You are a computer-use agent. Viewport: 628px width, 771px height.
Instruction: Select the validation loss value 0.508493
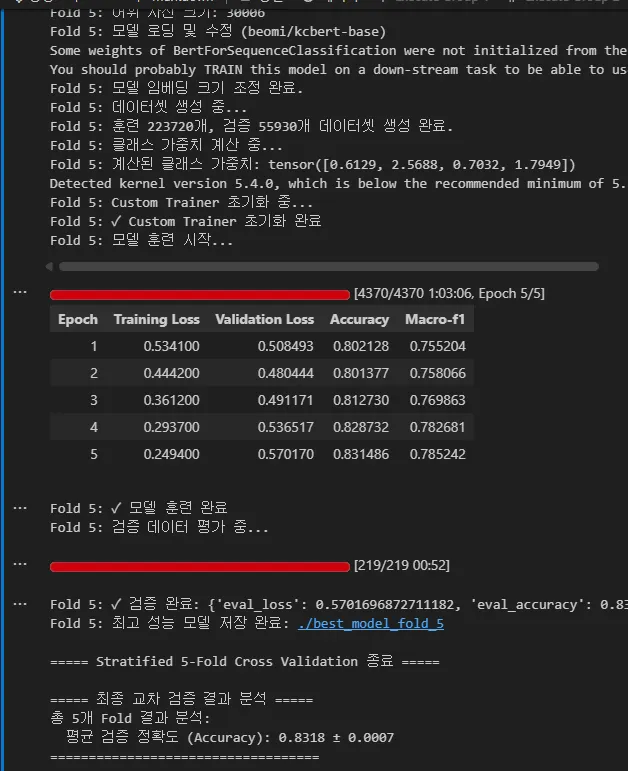pos(286,346)
